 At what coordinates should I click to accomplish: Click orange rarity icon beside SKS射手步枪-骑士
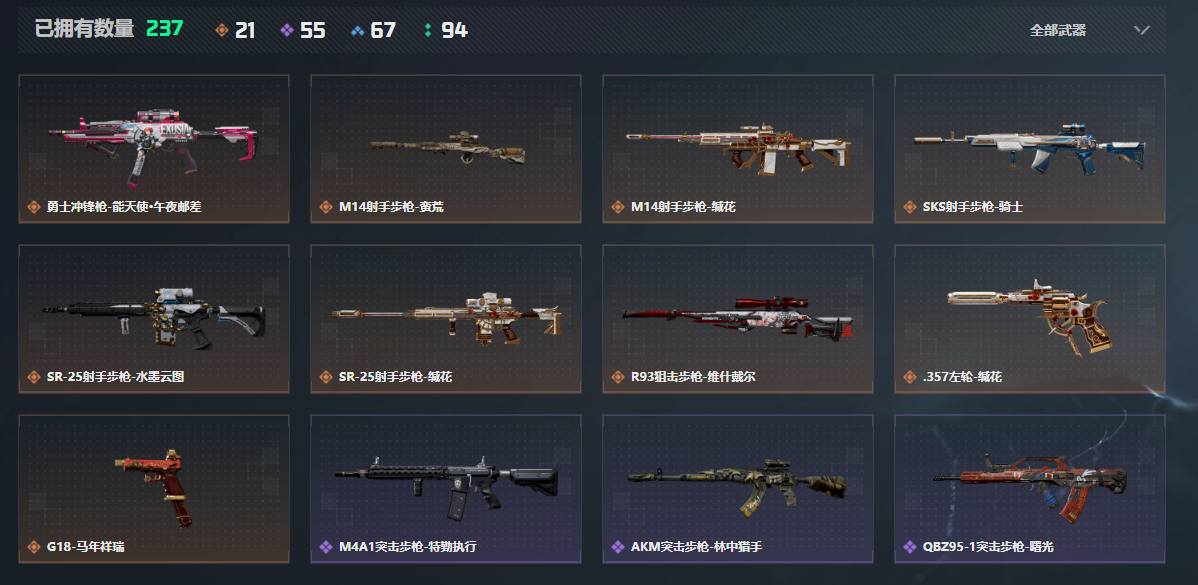click(x=909, y=207)
